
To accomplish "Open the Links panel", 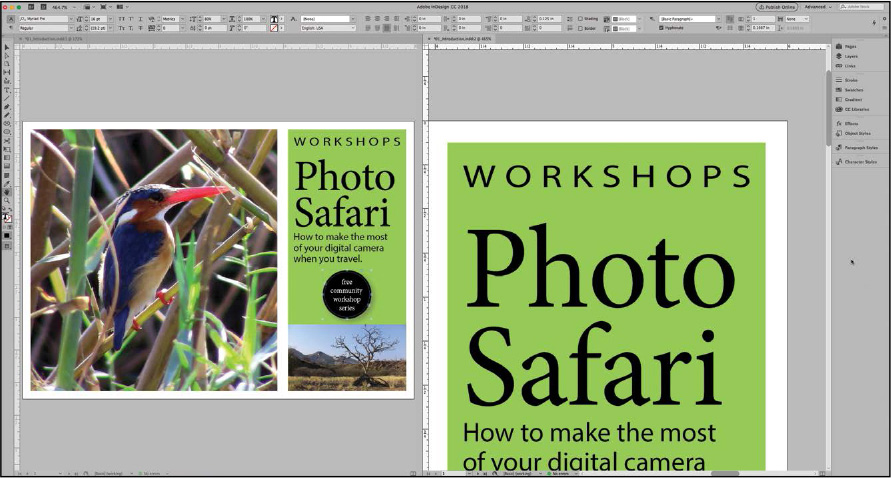I will point(846,66).
